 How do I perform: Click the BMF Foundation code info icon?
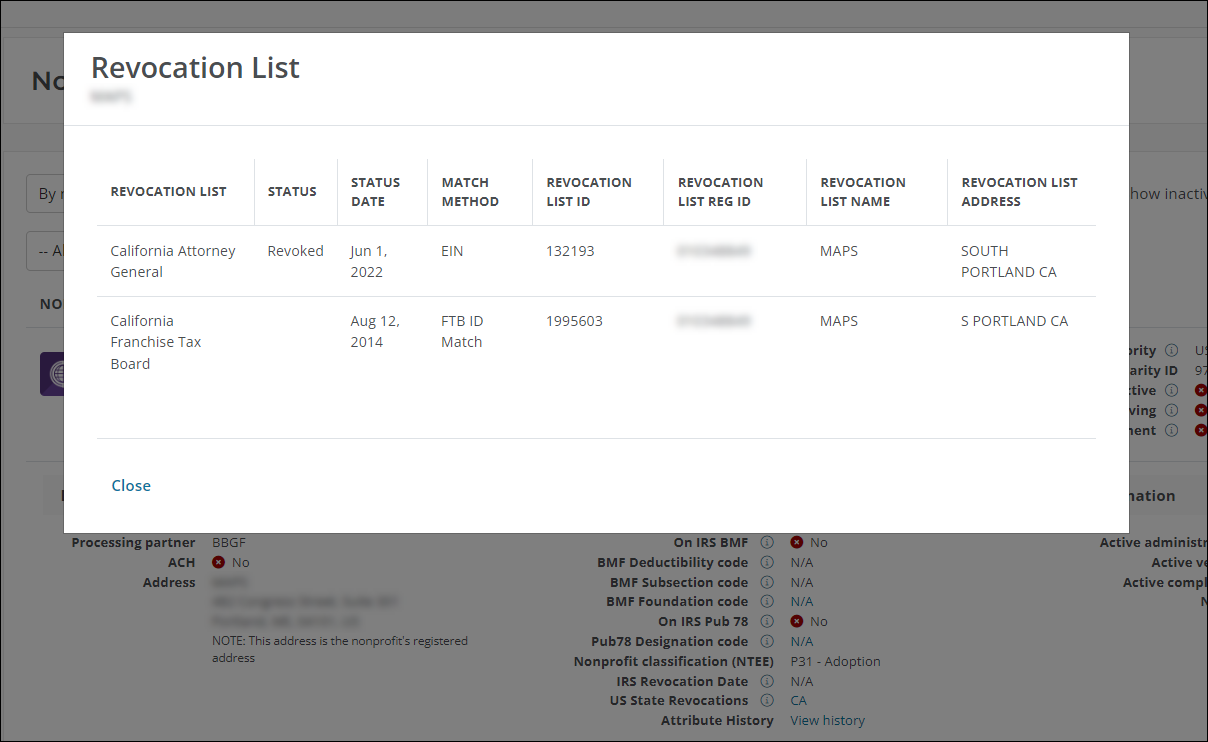pyautogui.click(x=767, y=602)
